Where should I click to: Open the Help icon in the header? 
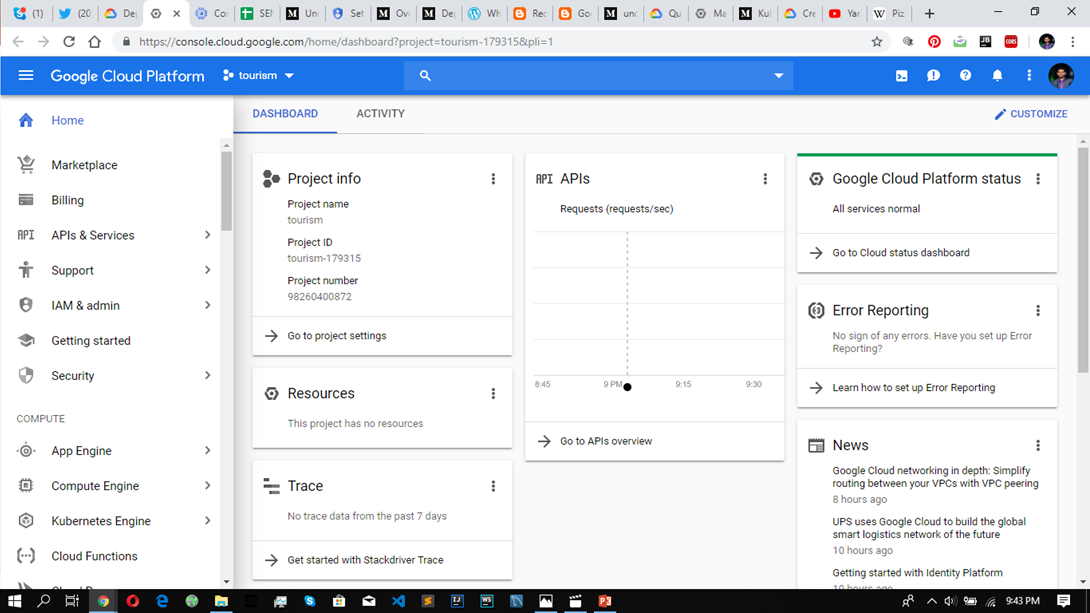click(965, 75)
